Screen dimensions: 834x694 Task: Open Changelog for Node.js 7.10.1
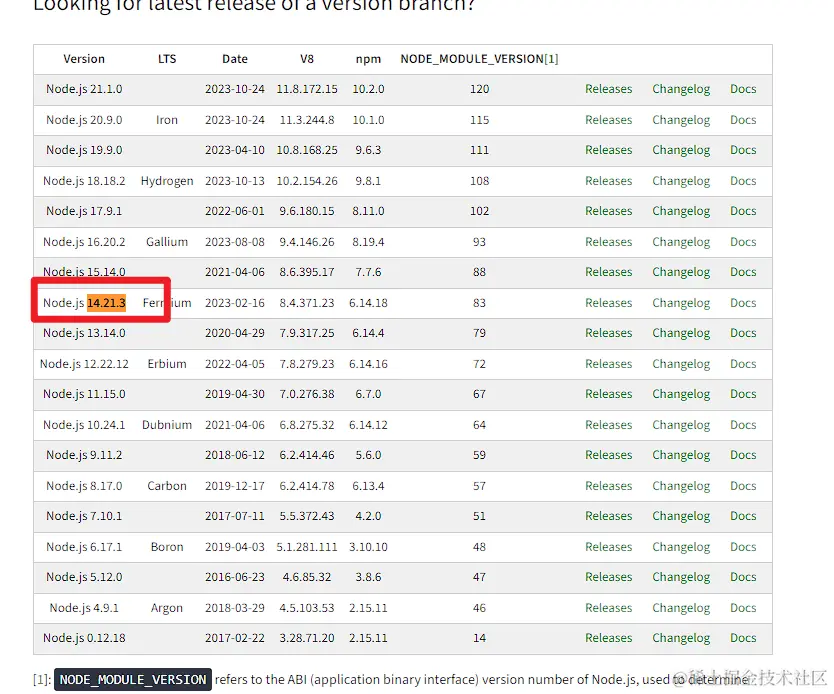(x=681, y=516)
